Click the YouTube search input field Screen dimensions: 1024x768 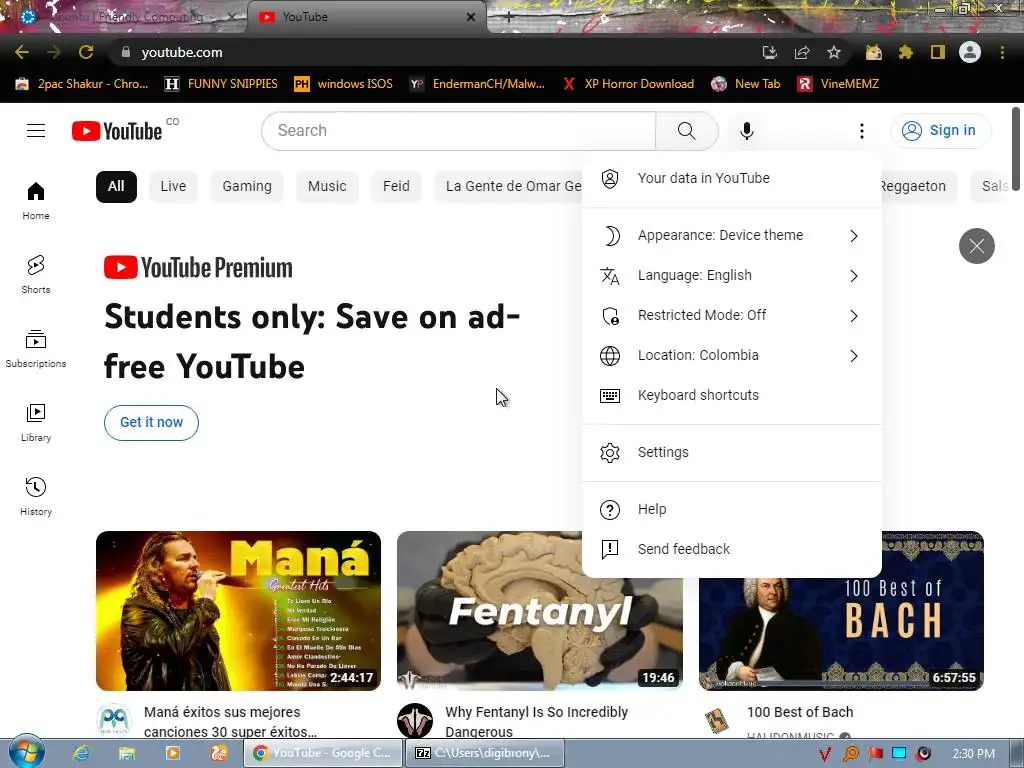pos(458,131)
